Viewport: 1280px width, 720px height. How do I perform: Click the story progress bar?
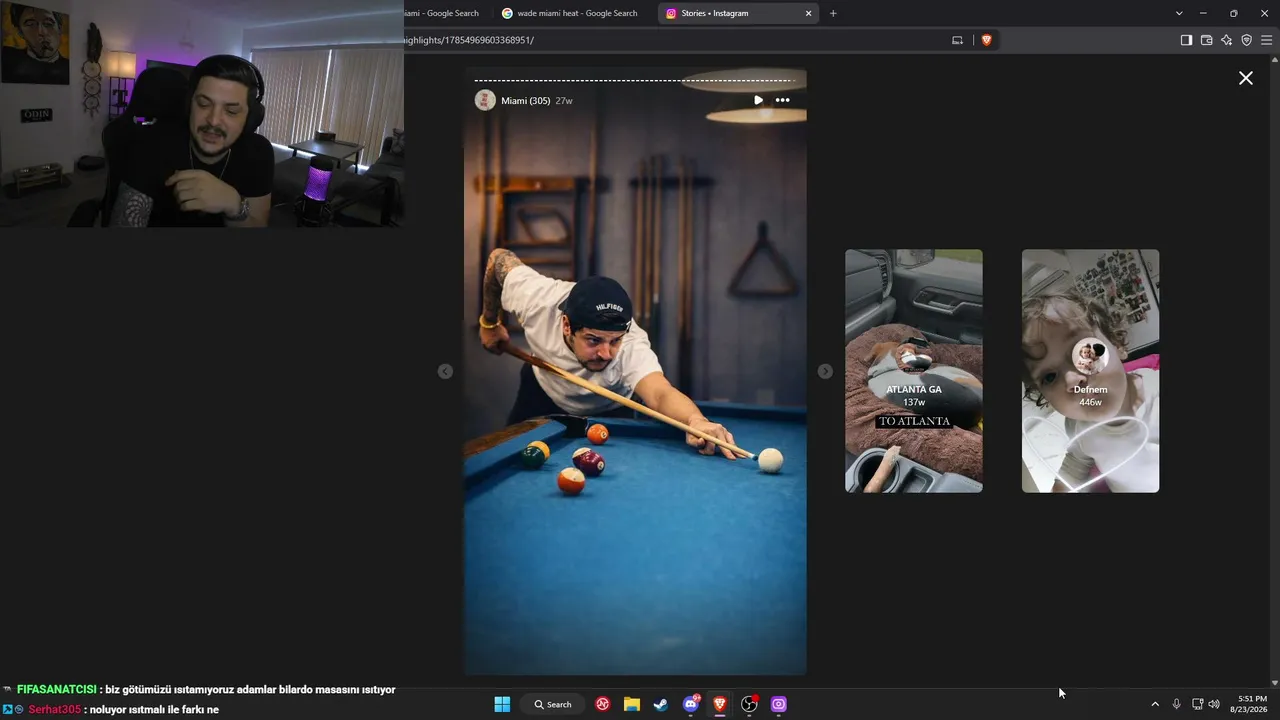[x=634, y=80]
